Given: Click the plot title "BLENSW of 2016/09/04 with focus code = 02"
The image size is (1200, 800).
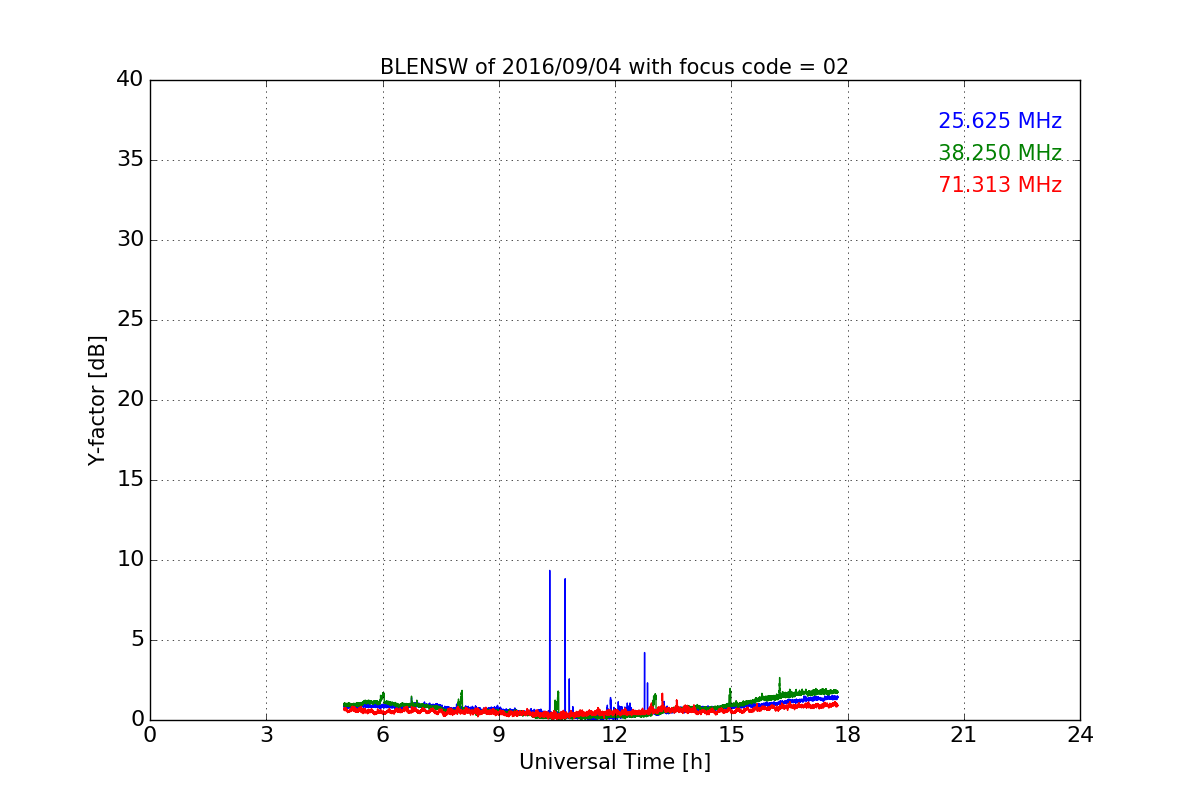Looking at the screenshot, I should click(614, 67).
